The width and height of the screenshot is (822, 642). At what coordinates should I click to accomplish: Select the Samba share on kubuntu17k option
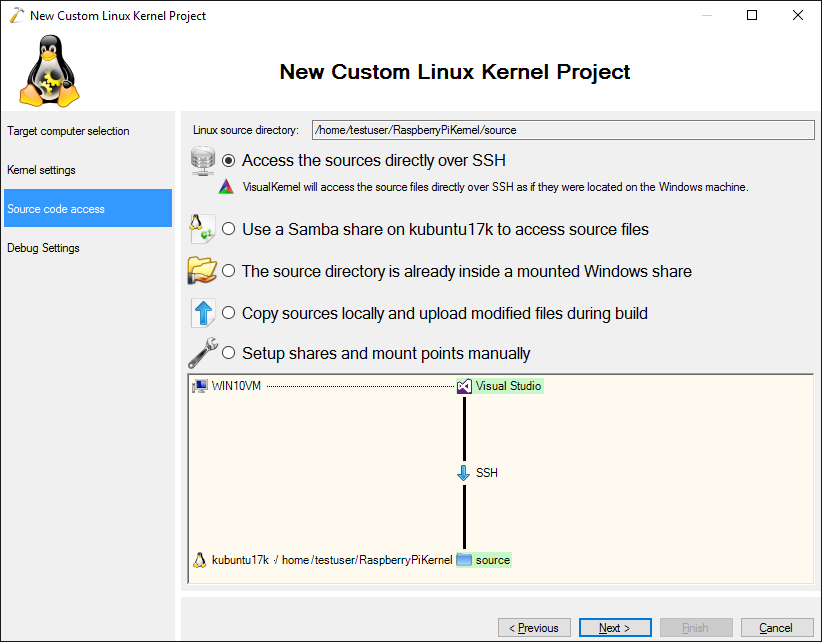click(x=229, y=229)
